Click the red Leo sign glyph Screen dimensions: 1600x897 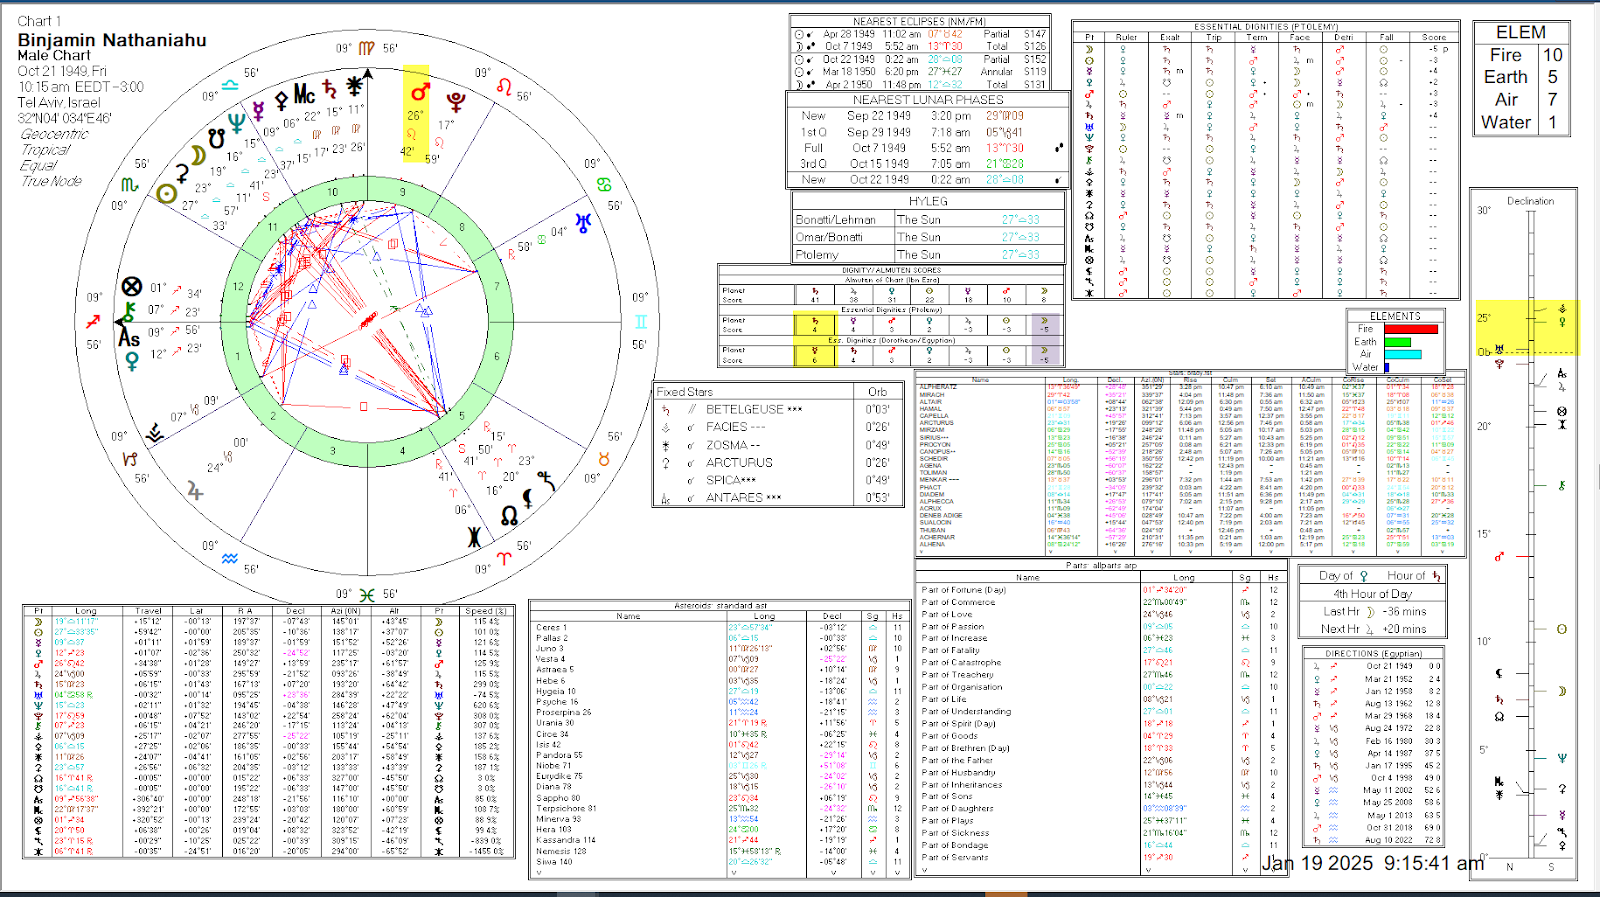tap(504, 85)
